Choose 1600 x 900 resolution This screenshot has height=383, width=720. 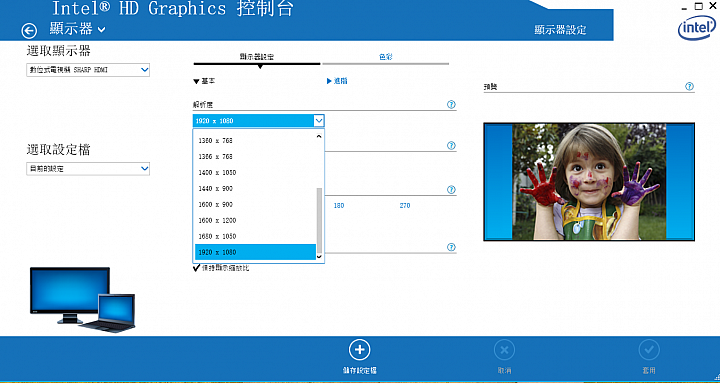[x=255, y=204]
